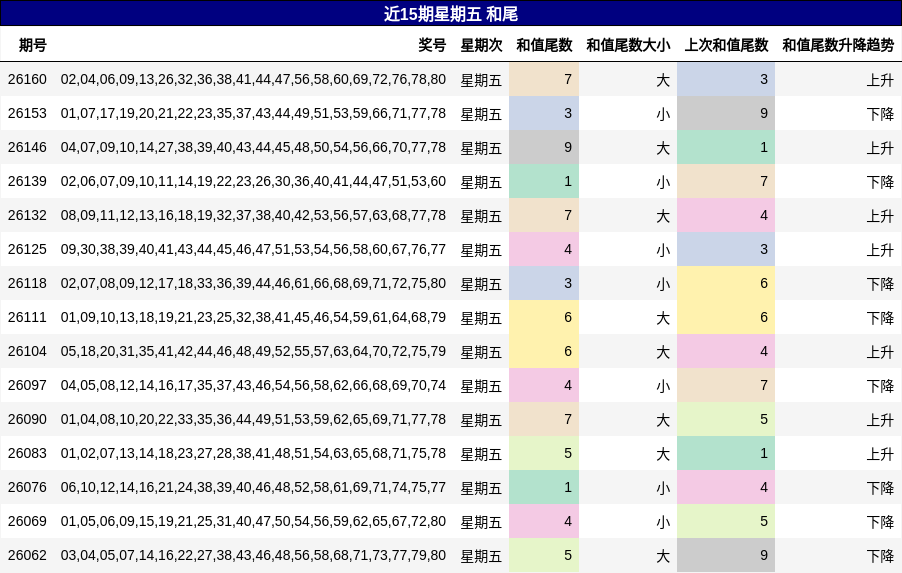Click 上次和值尾数 cell 5 in row 26090
Screen dimensions: 902x573
[726, 419]
